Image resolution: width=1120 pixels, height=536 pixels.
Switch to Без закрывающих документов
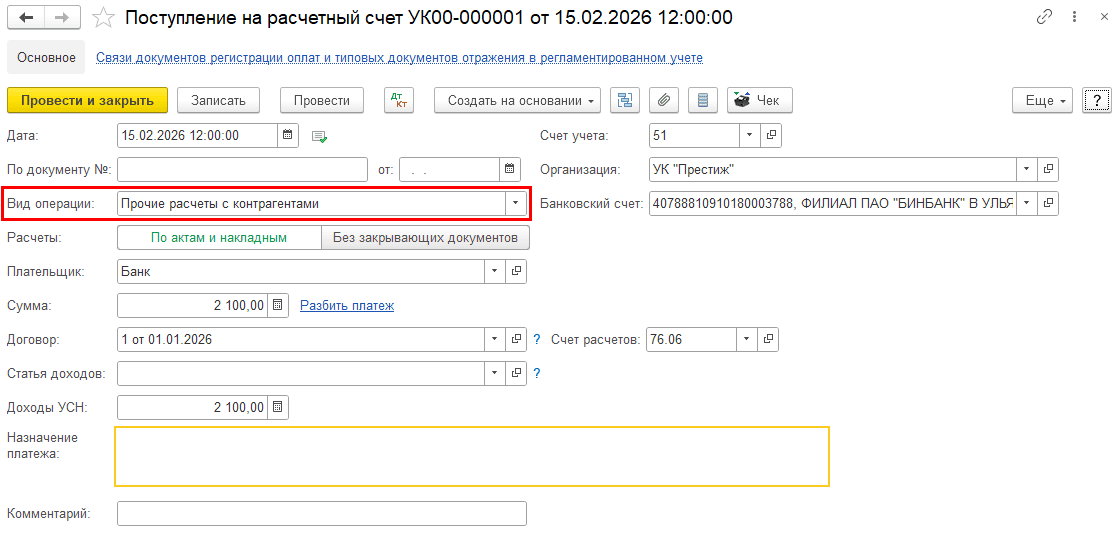425,238
